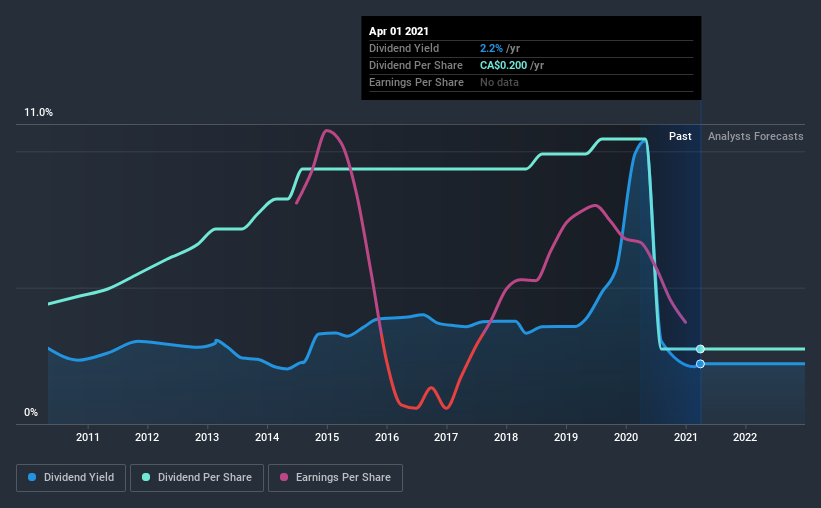Click the 2.2% dividend yield tooltip value
This screenshot has height=508, width=821.
491,48
